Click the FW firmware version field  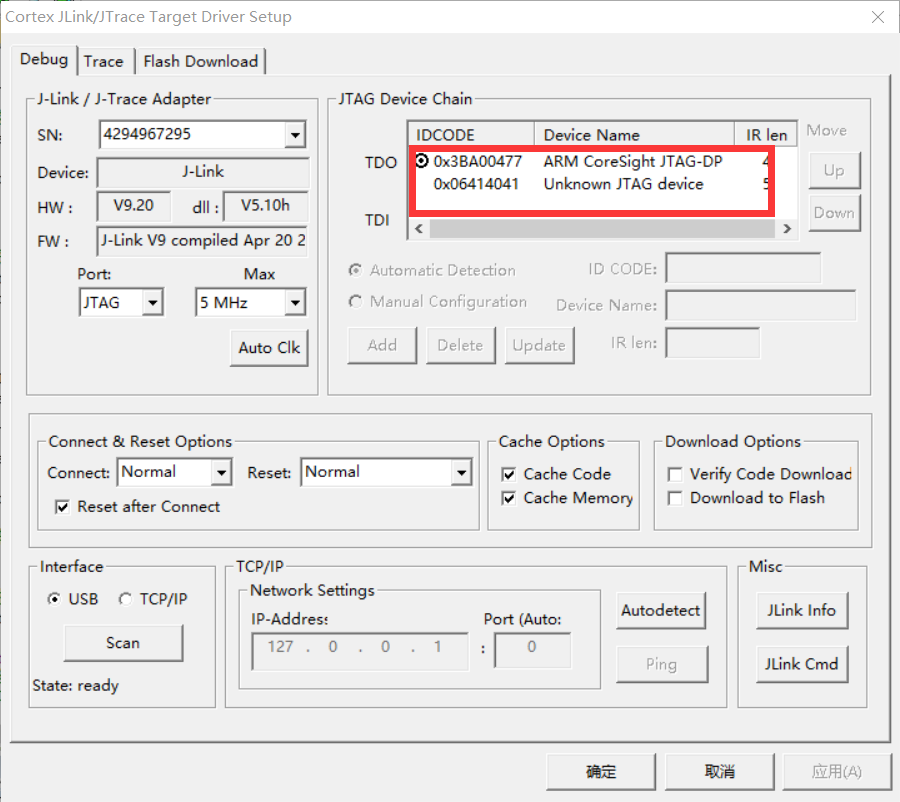[x=203, y=241]
